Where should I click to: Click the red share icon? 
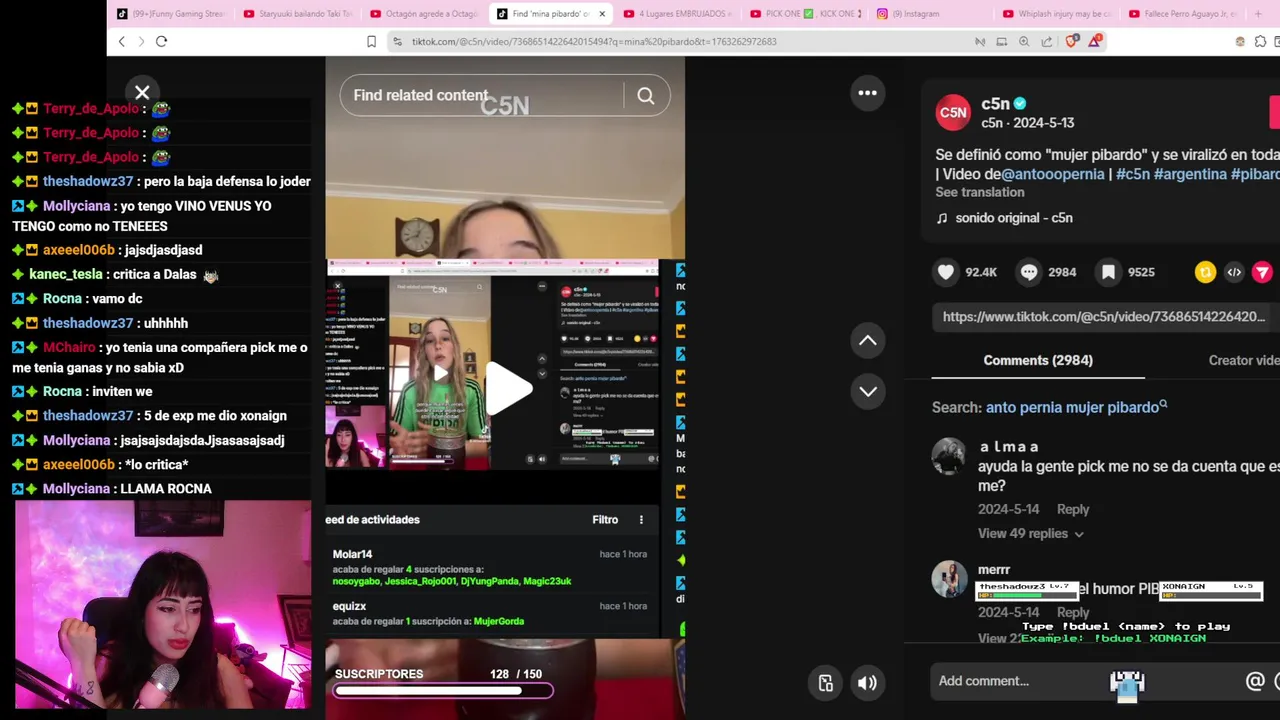click(x=1263, y=272)
